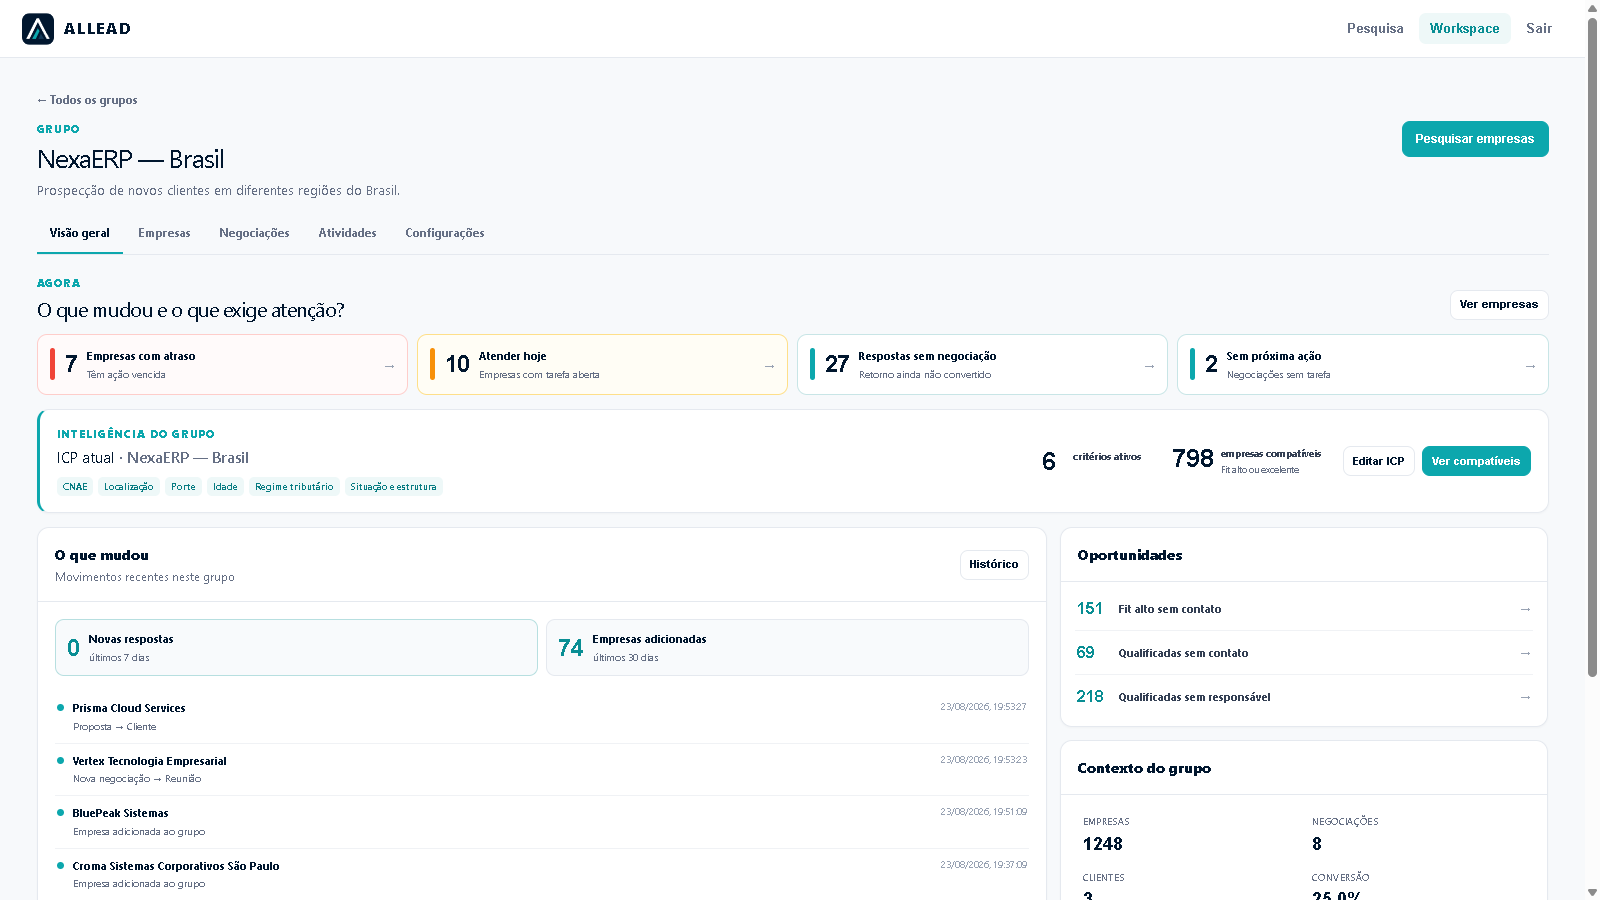The width and height of the screenshot is (1600, 900).
Task: Open the Novas respostas card
Action: [x=296, y=648]
